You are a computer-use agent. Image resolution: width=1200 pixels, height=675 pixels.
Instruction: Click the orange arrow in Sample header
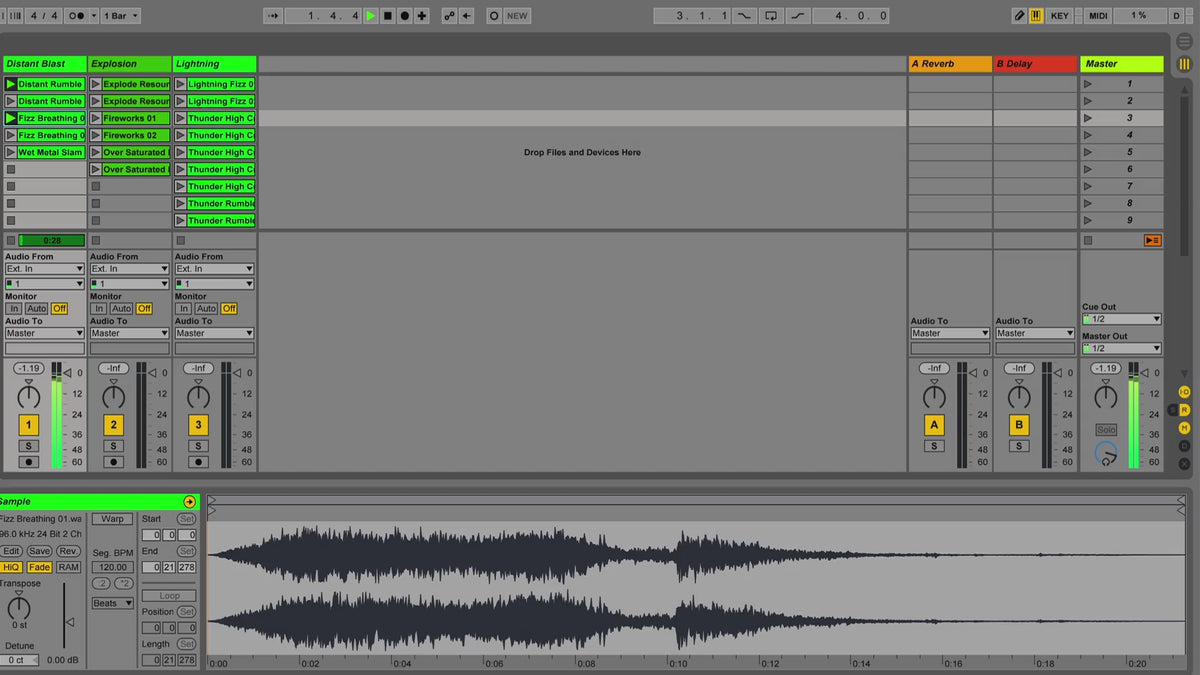[189, 502]
